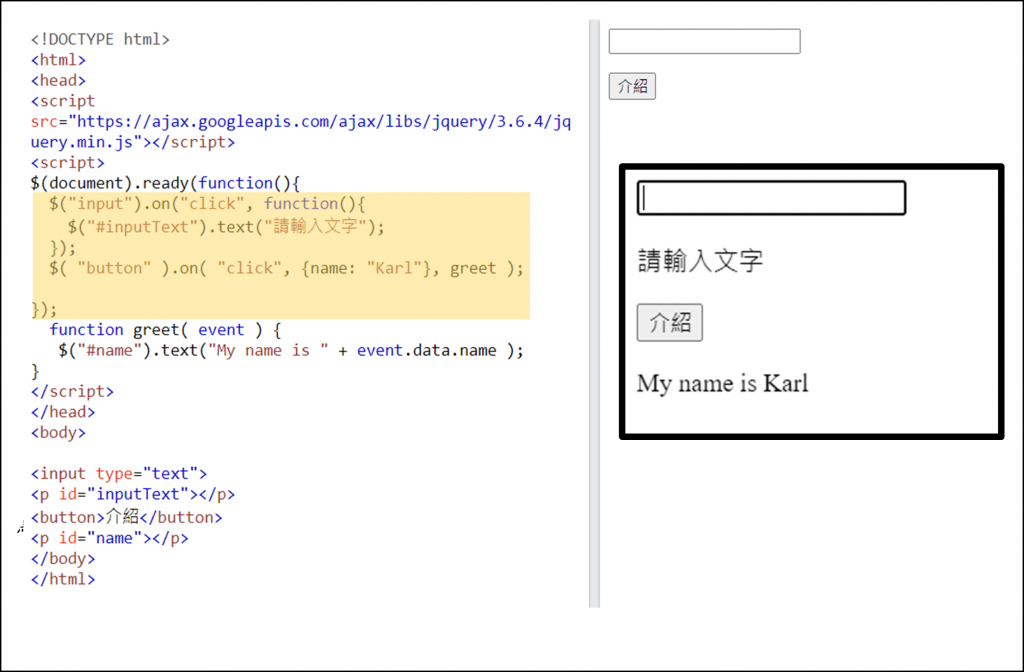The image size is (1024, 672).
Task: Click the closing </script> tag line
Action: pos(72,391)
